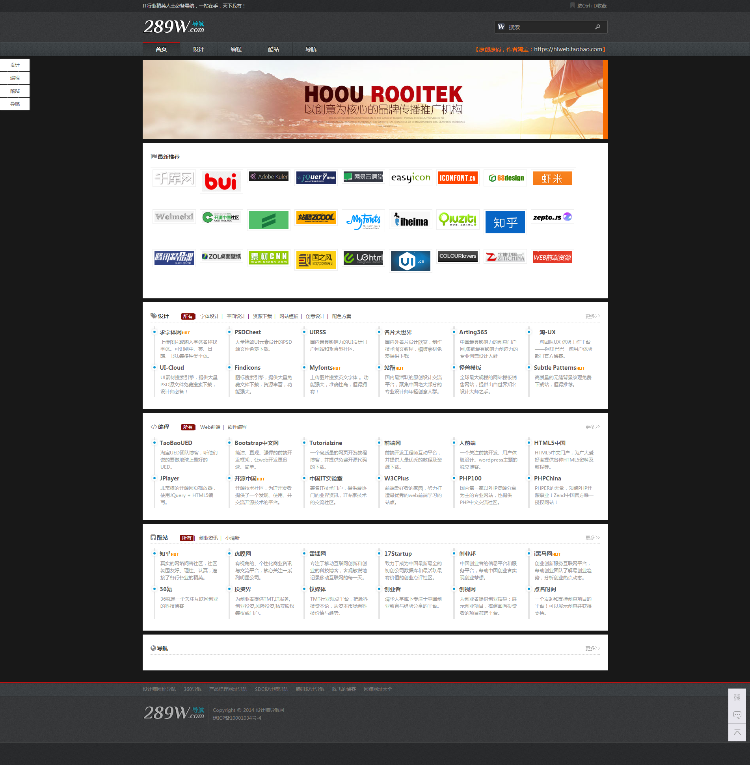Open the PSDCheet site link
750x765 pixels.
coord(247,332)
